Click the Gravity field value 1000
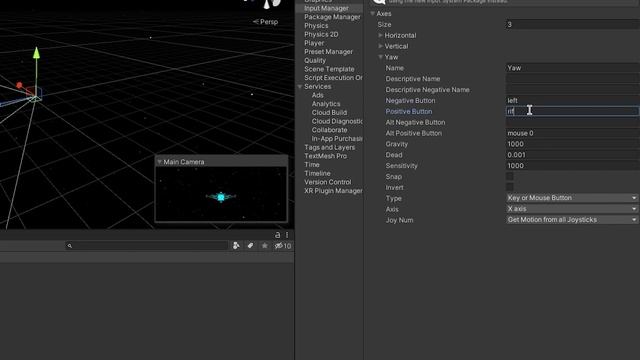Viewport: 640px width, 360px height. pyautogui.click(x=573, y=144)
